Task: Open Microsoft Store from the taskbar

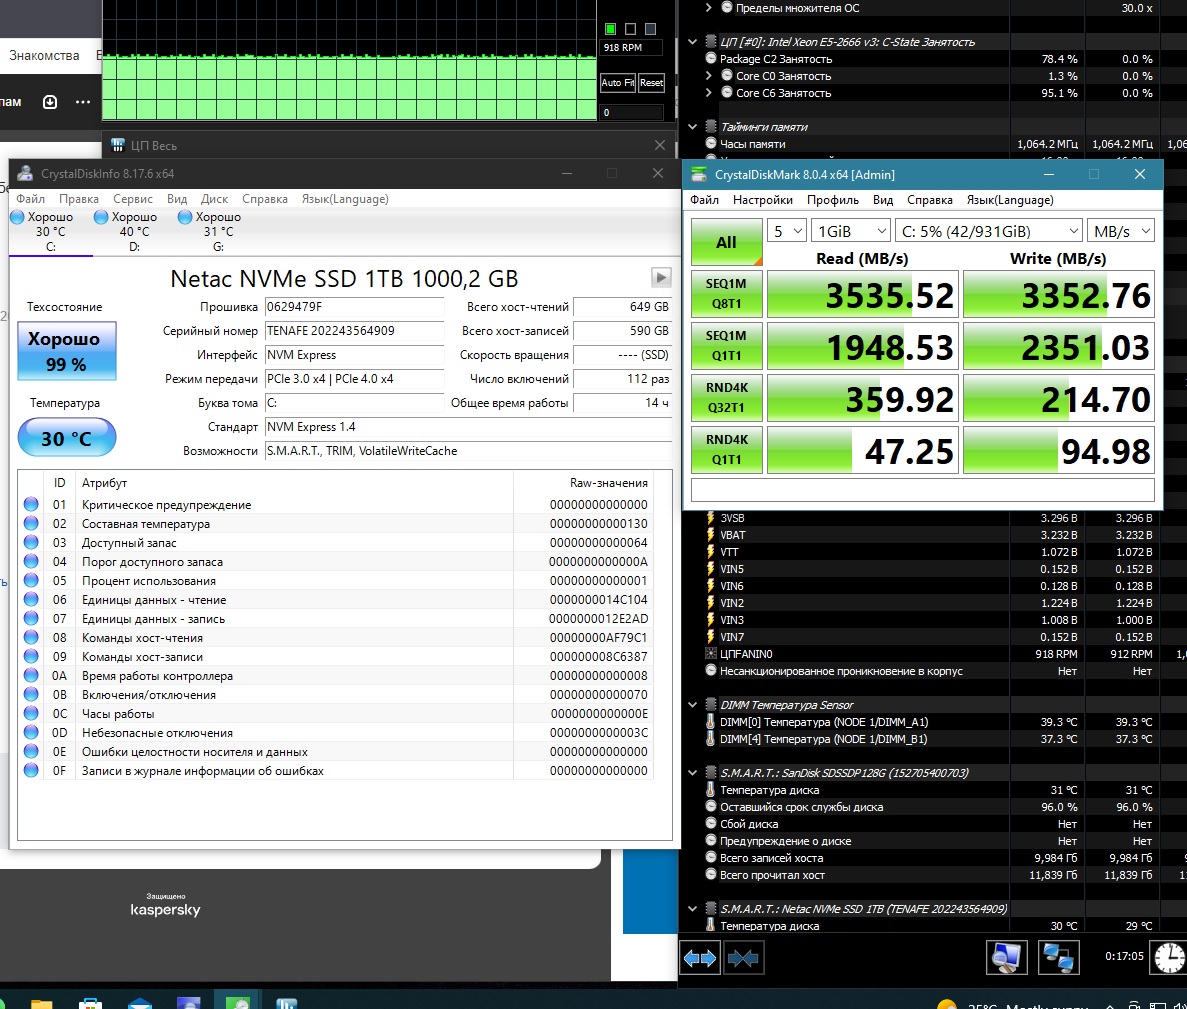Action: click(90, 1003)
